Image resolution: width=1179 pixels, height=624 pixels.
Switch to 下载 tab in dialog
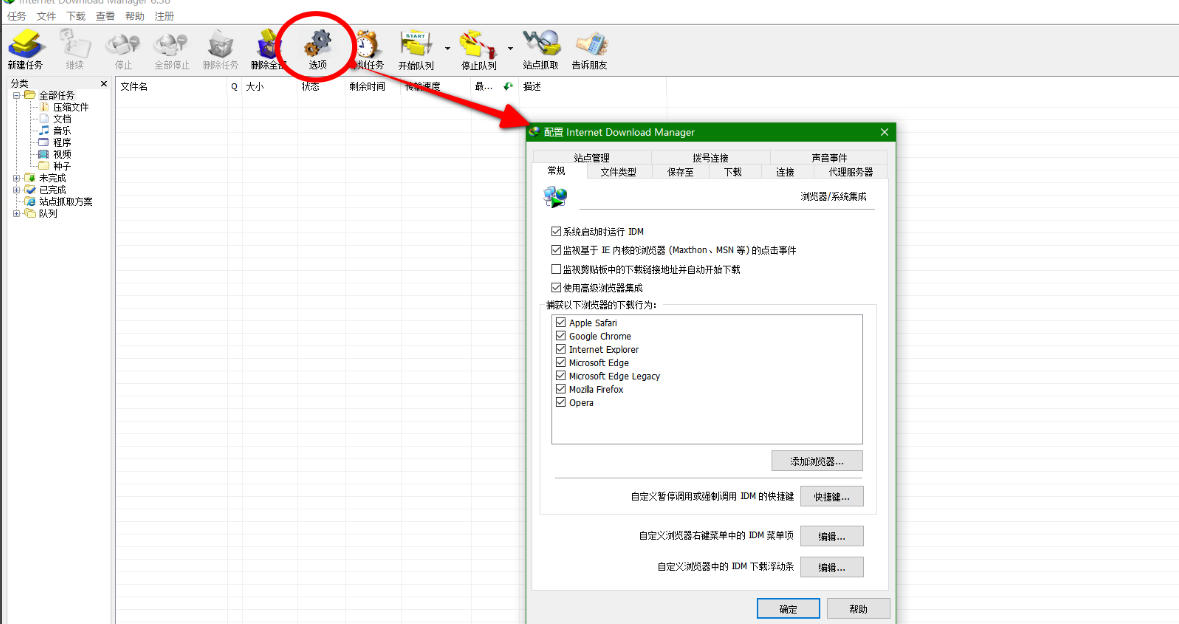(732, 171)
